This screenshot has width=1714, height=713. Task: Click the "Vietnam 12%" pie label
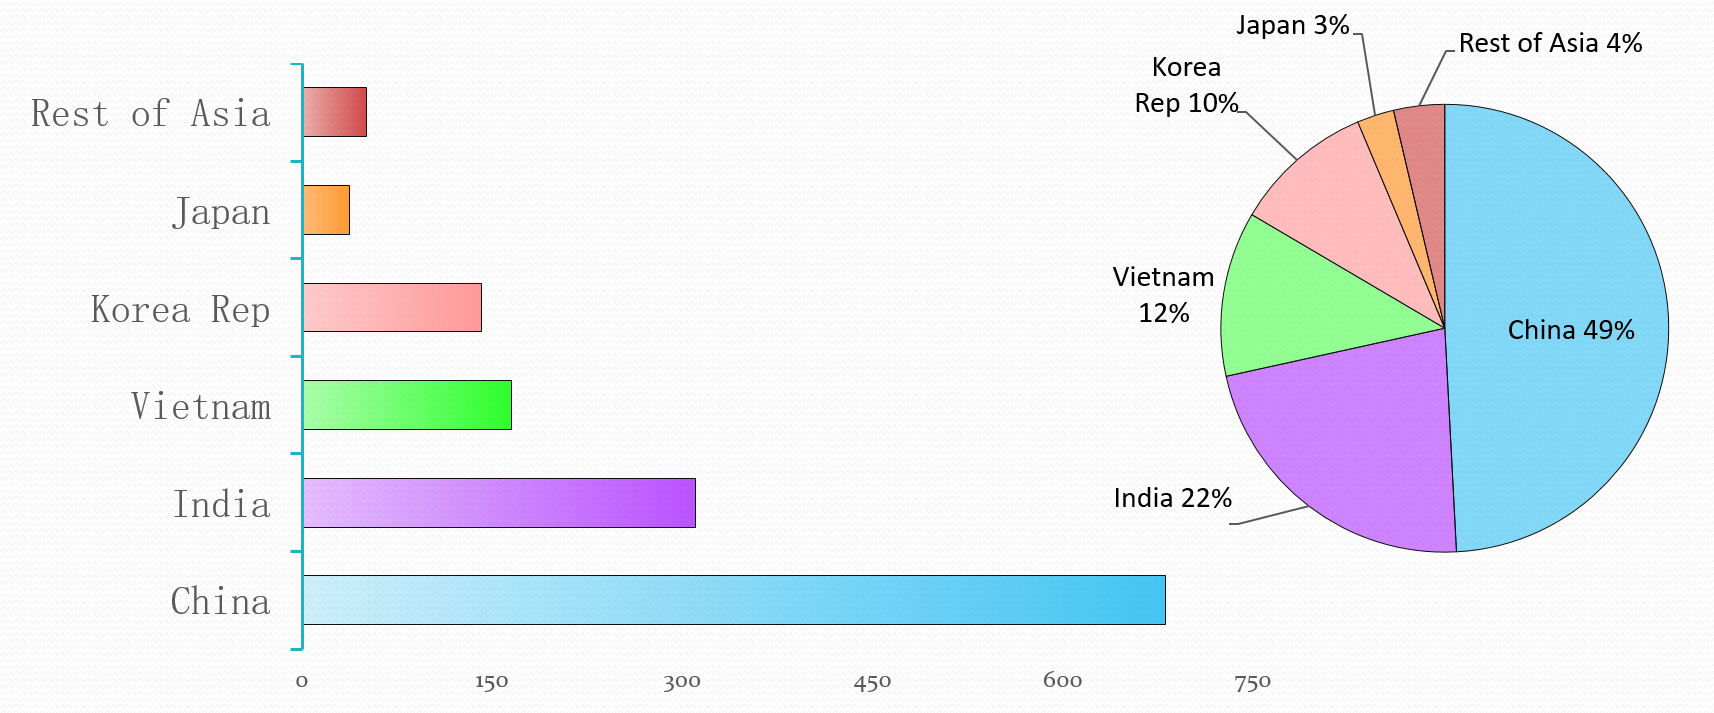(1164, 295)
